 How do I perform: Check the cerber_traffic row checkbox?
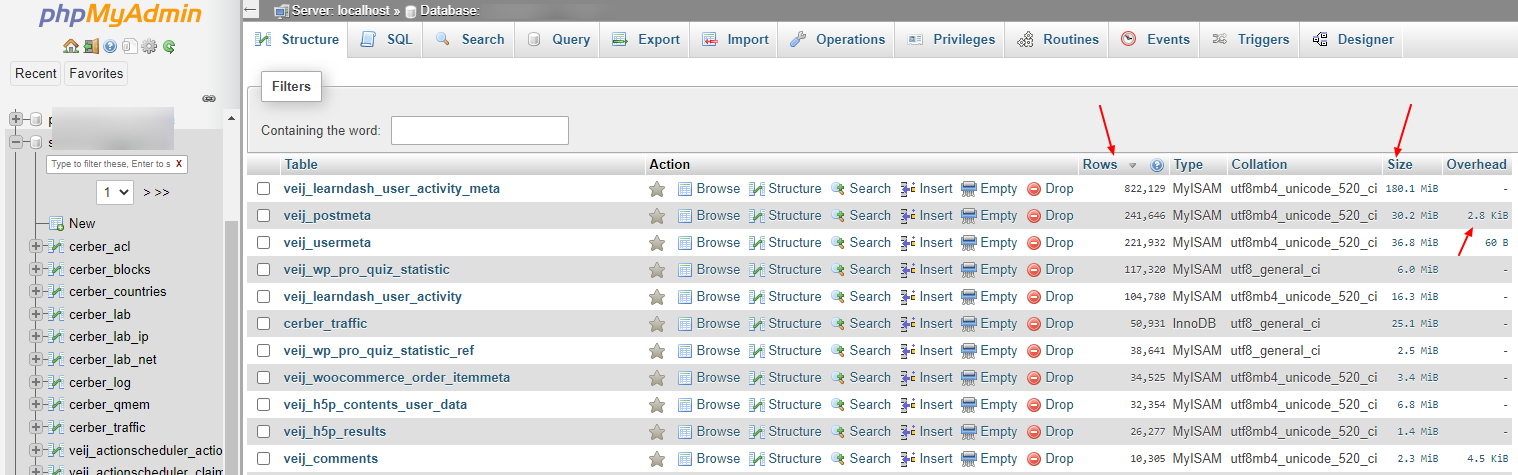point(264,324)
